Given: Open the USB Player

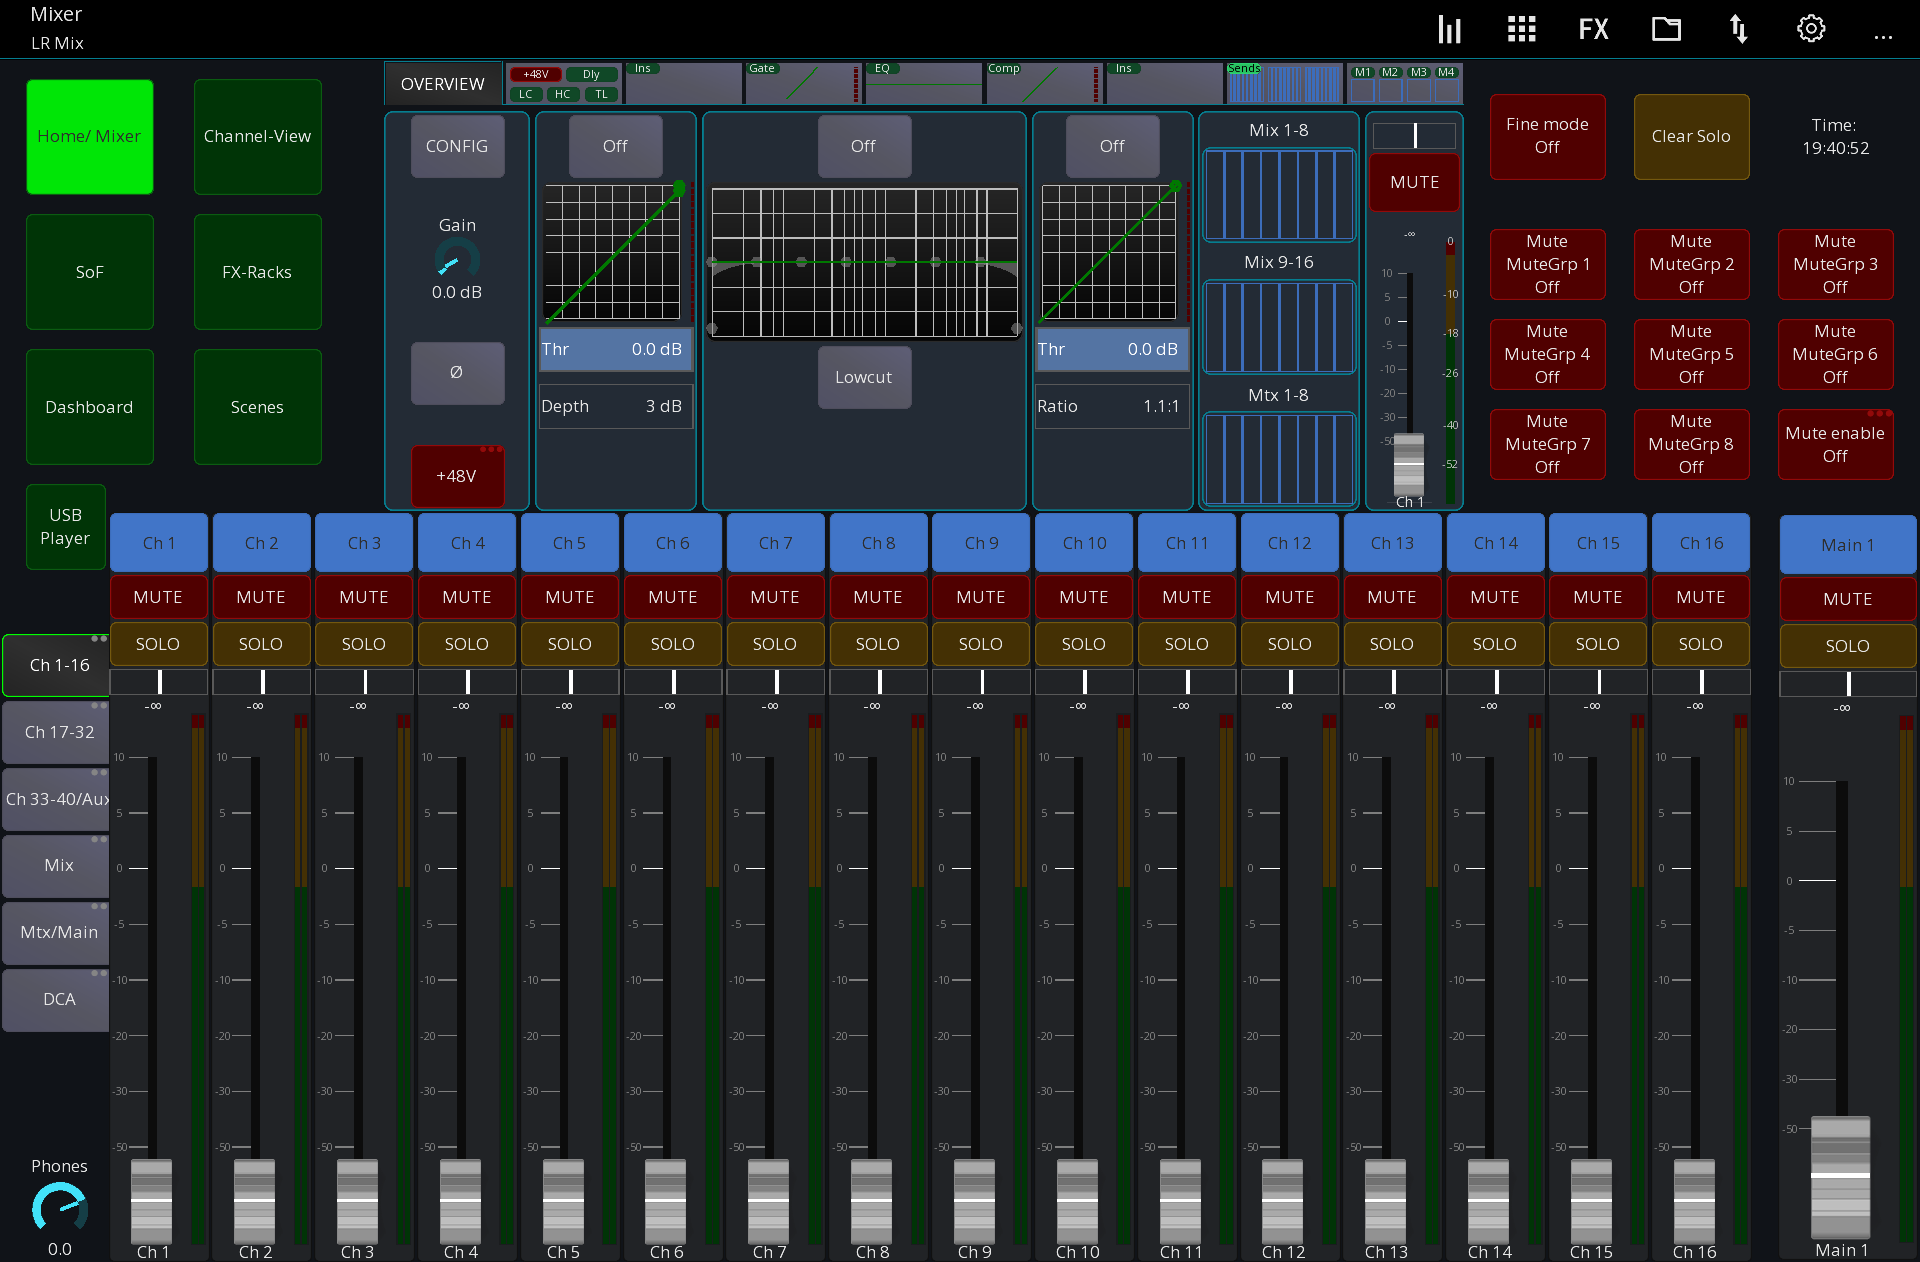Looking at the screenshot, I should 66,527.
